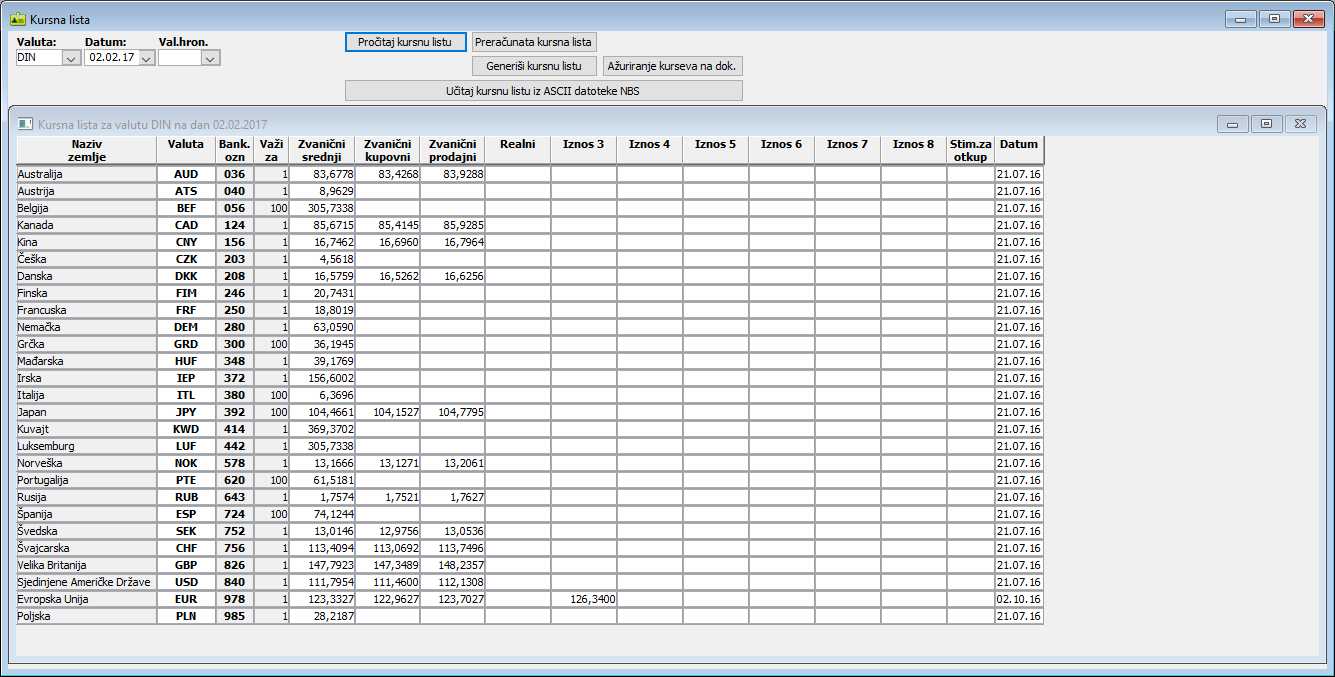
Task: Click the Generiši kursnu listu button
Action: point(534,66)
